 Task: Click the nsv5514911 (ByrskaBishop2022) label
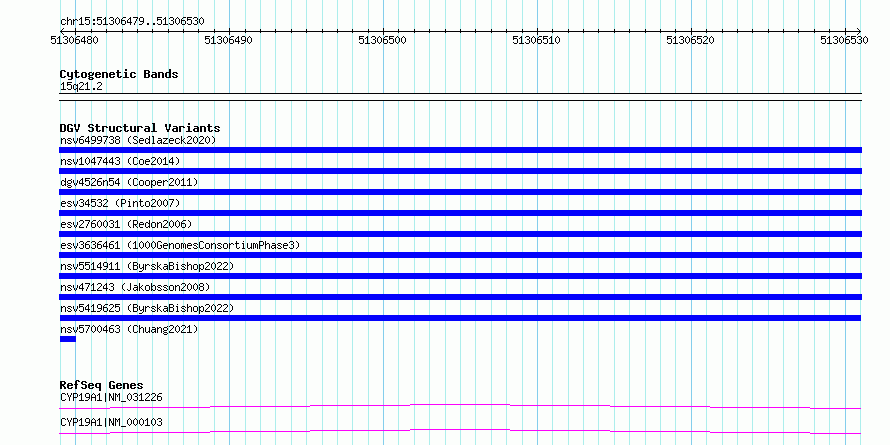(x=147, y=266)
